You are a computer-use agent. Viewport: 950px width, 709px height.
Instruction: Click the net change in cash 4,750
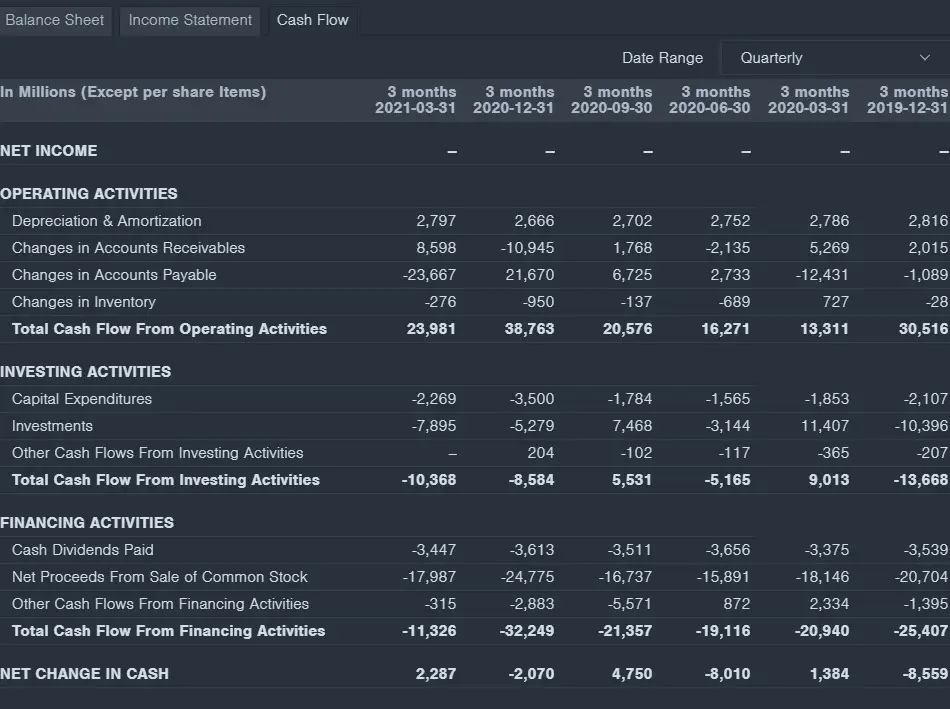[x=632, y=674]
